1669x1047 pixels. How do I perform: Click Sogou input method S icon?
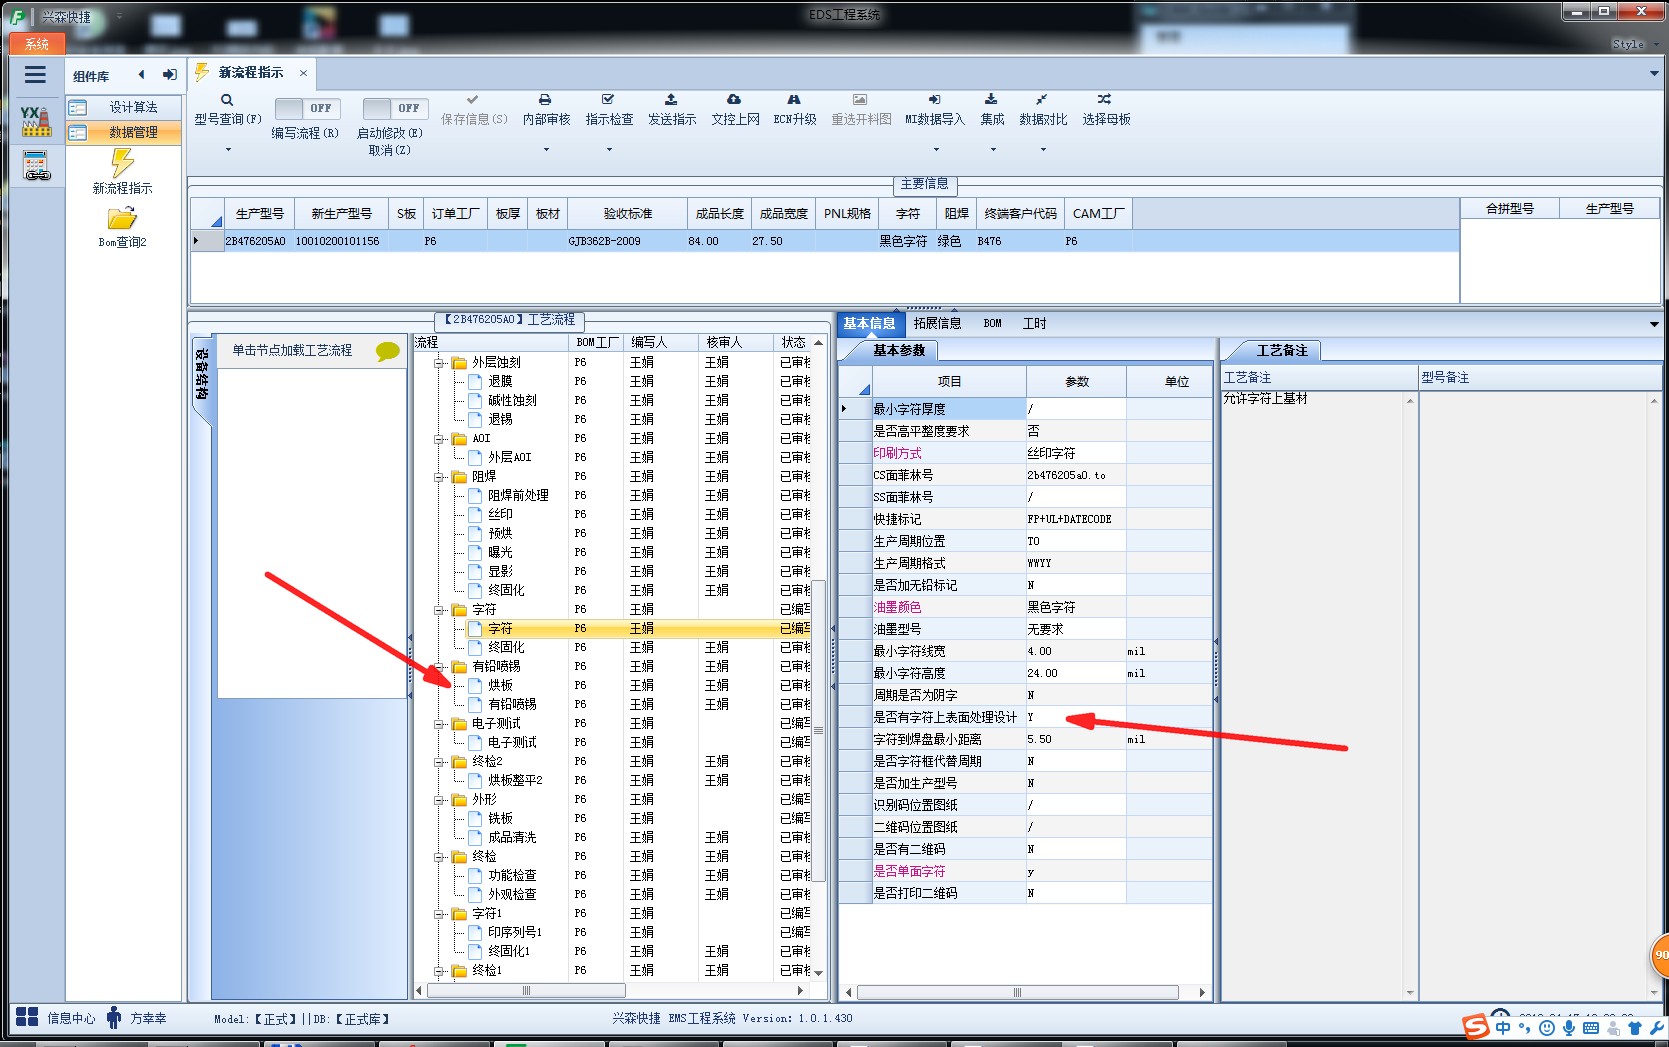point(1475,1026)
